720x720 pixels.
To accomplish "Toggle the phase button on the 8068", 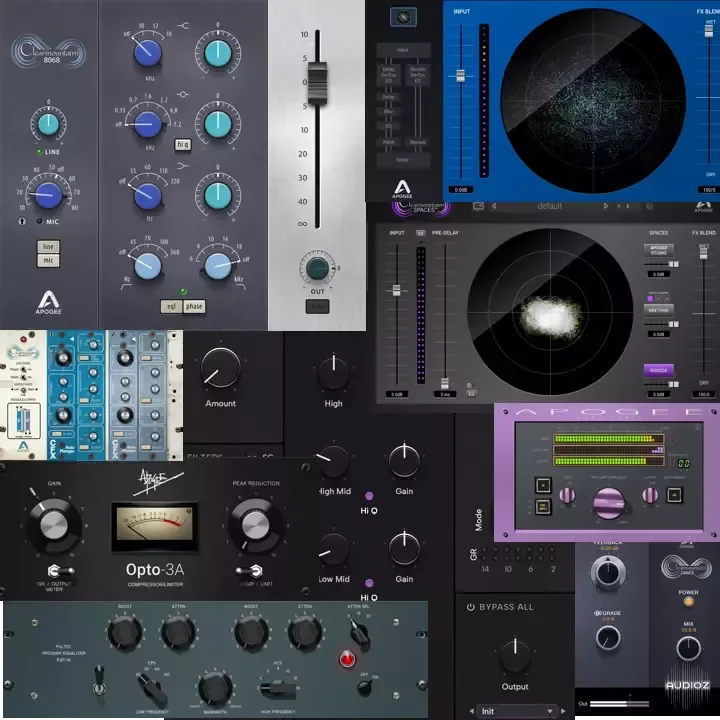I will pyautogui.click(x=194, y=306).
